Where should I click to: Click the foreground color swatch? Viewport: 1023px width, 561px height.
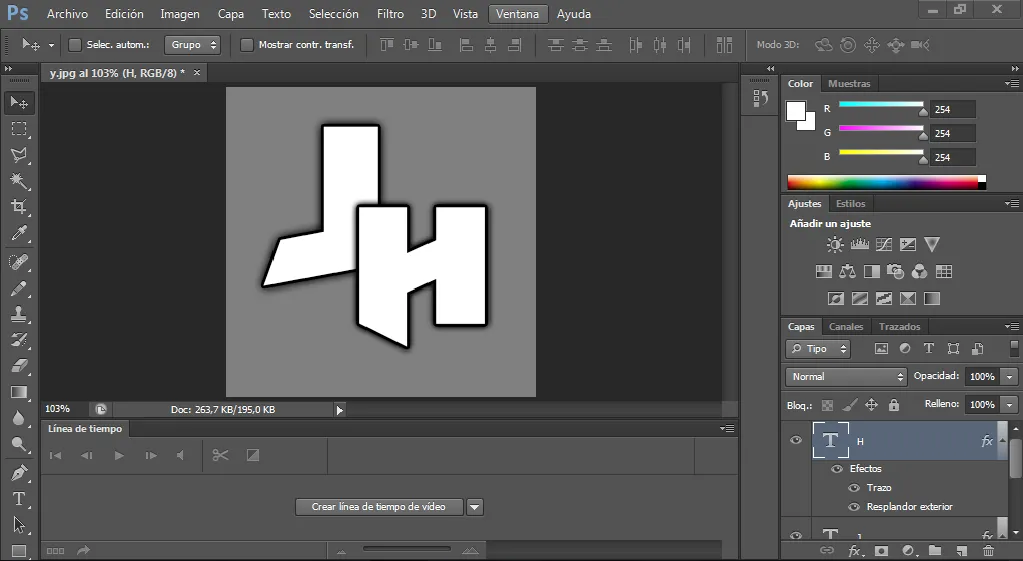pos(795,111)
